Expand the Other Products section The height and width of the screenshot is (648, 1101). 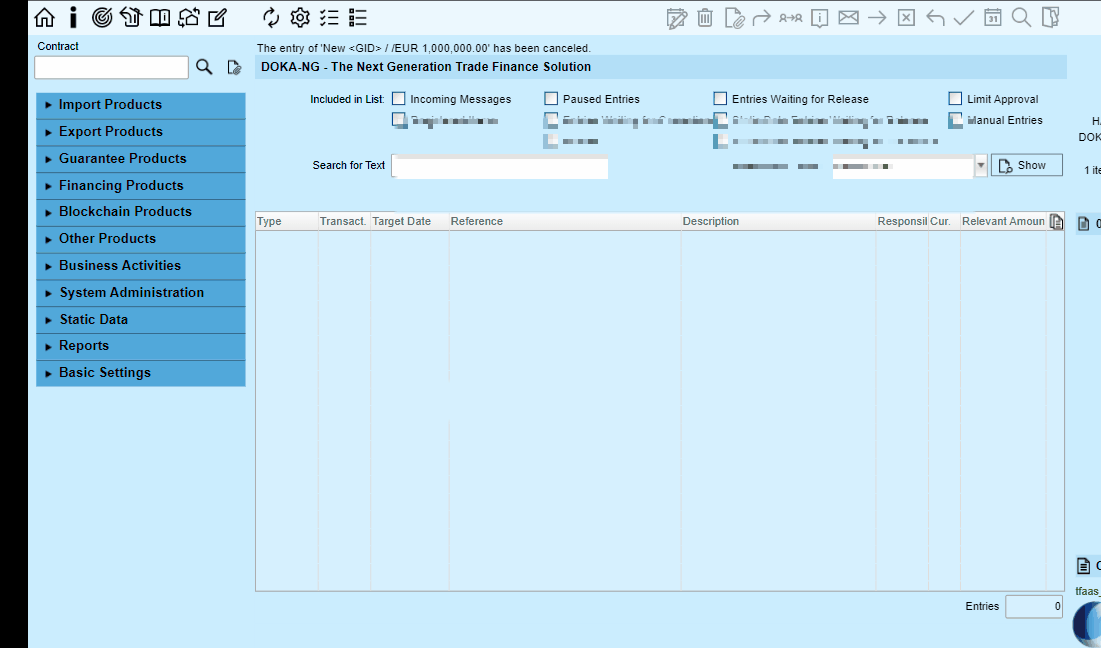click(x=140, y=239)
